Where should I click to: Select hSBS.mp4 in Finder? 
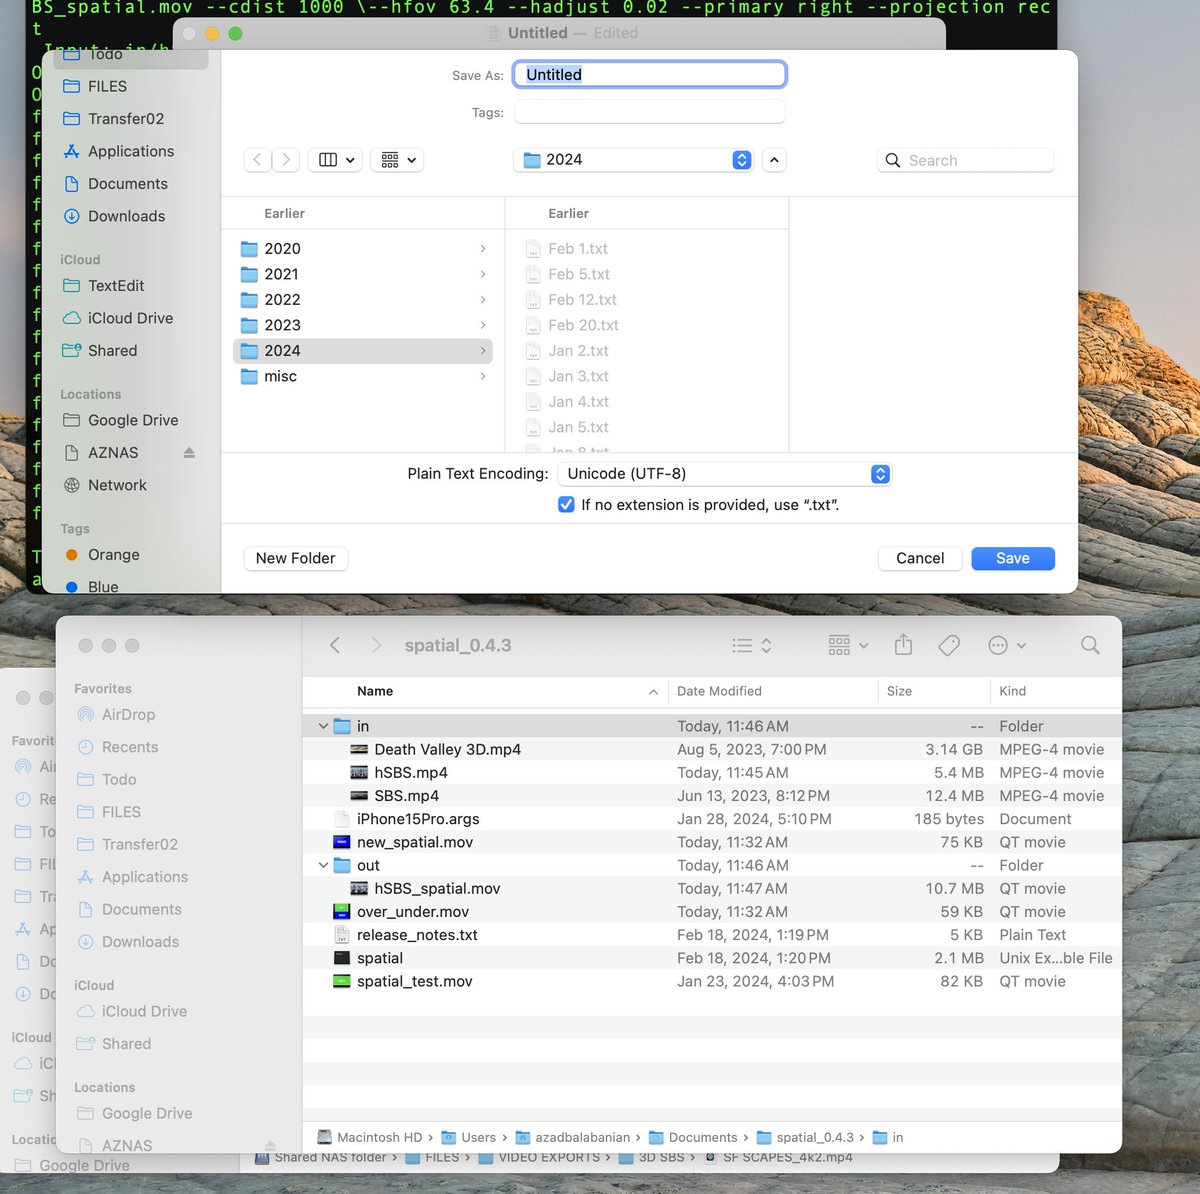(712, 772)
